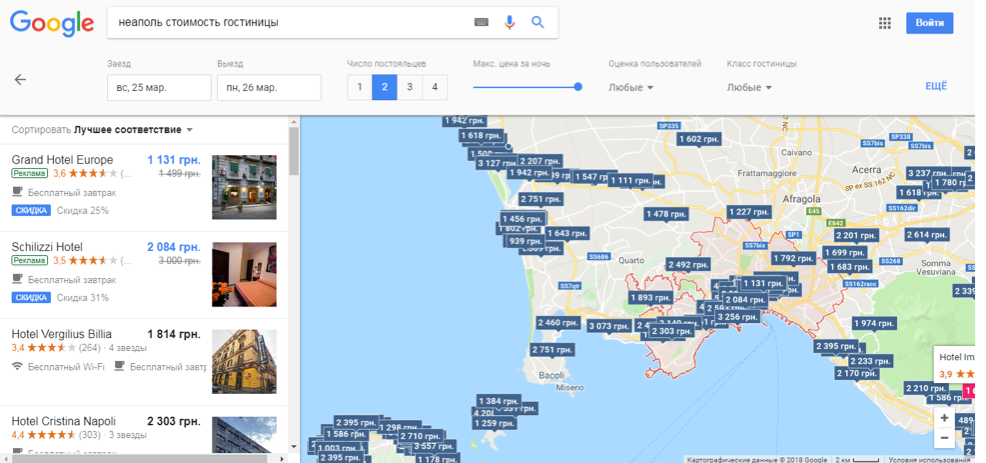Click the vertical scrollbar of hotel list
This screenshot has width=986, height=463.
pos(294,151)
